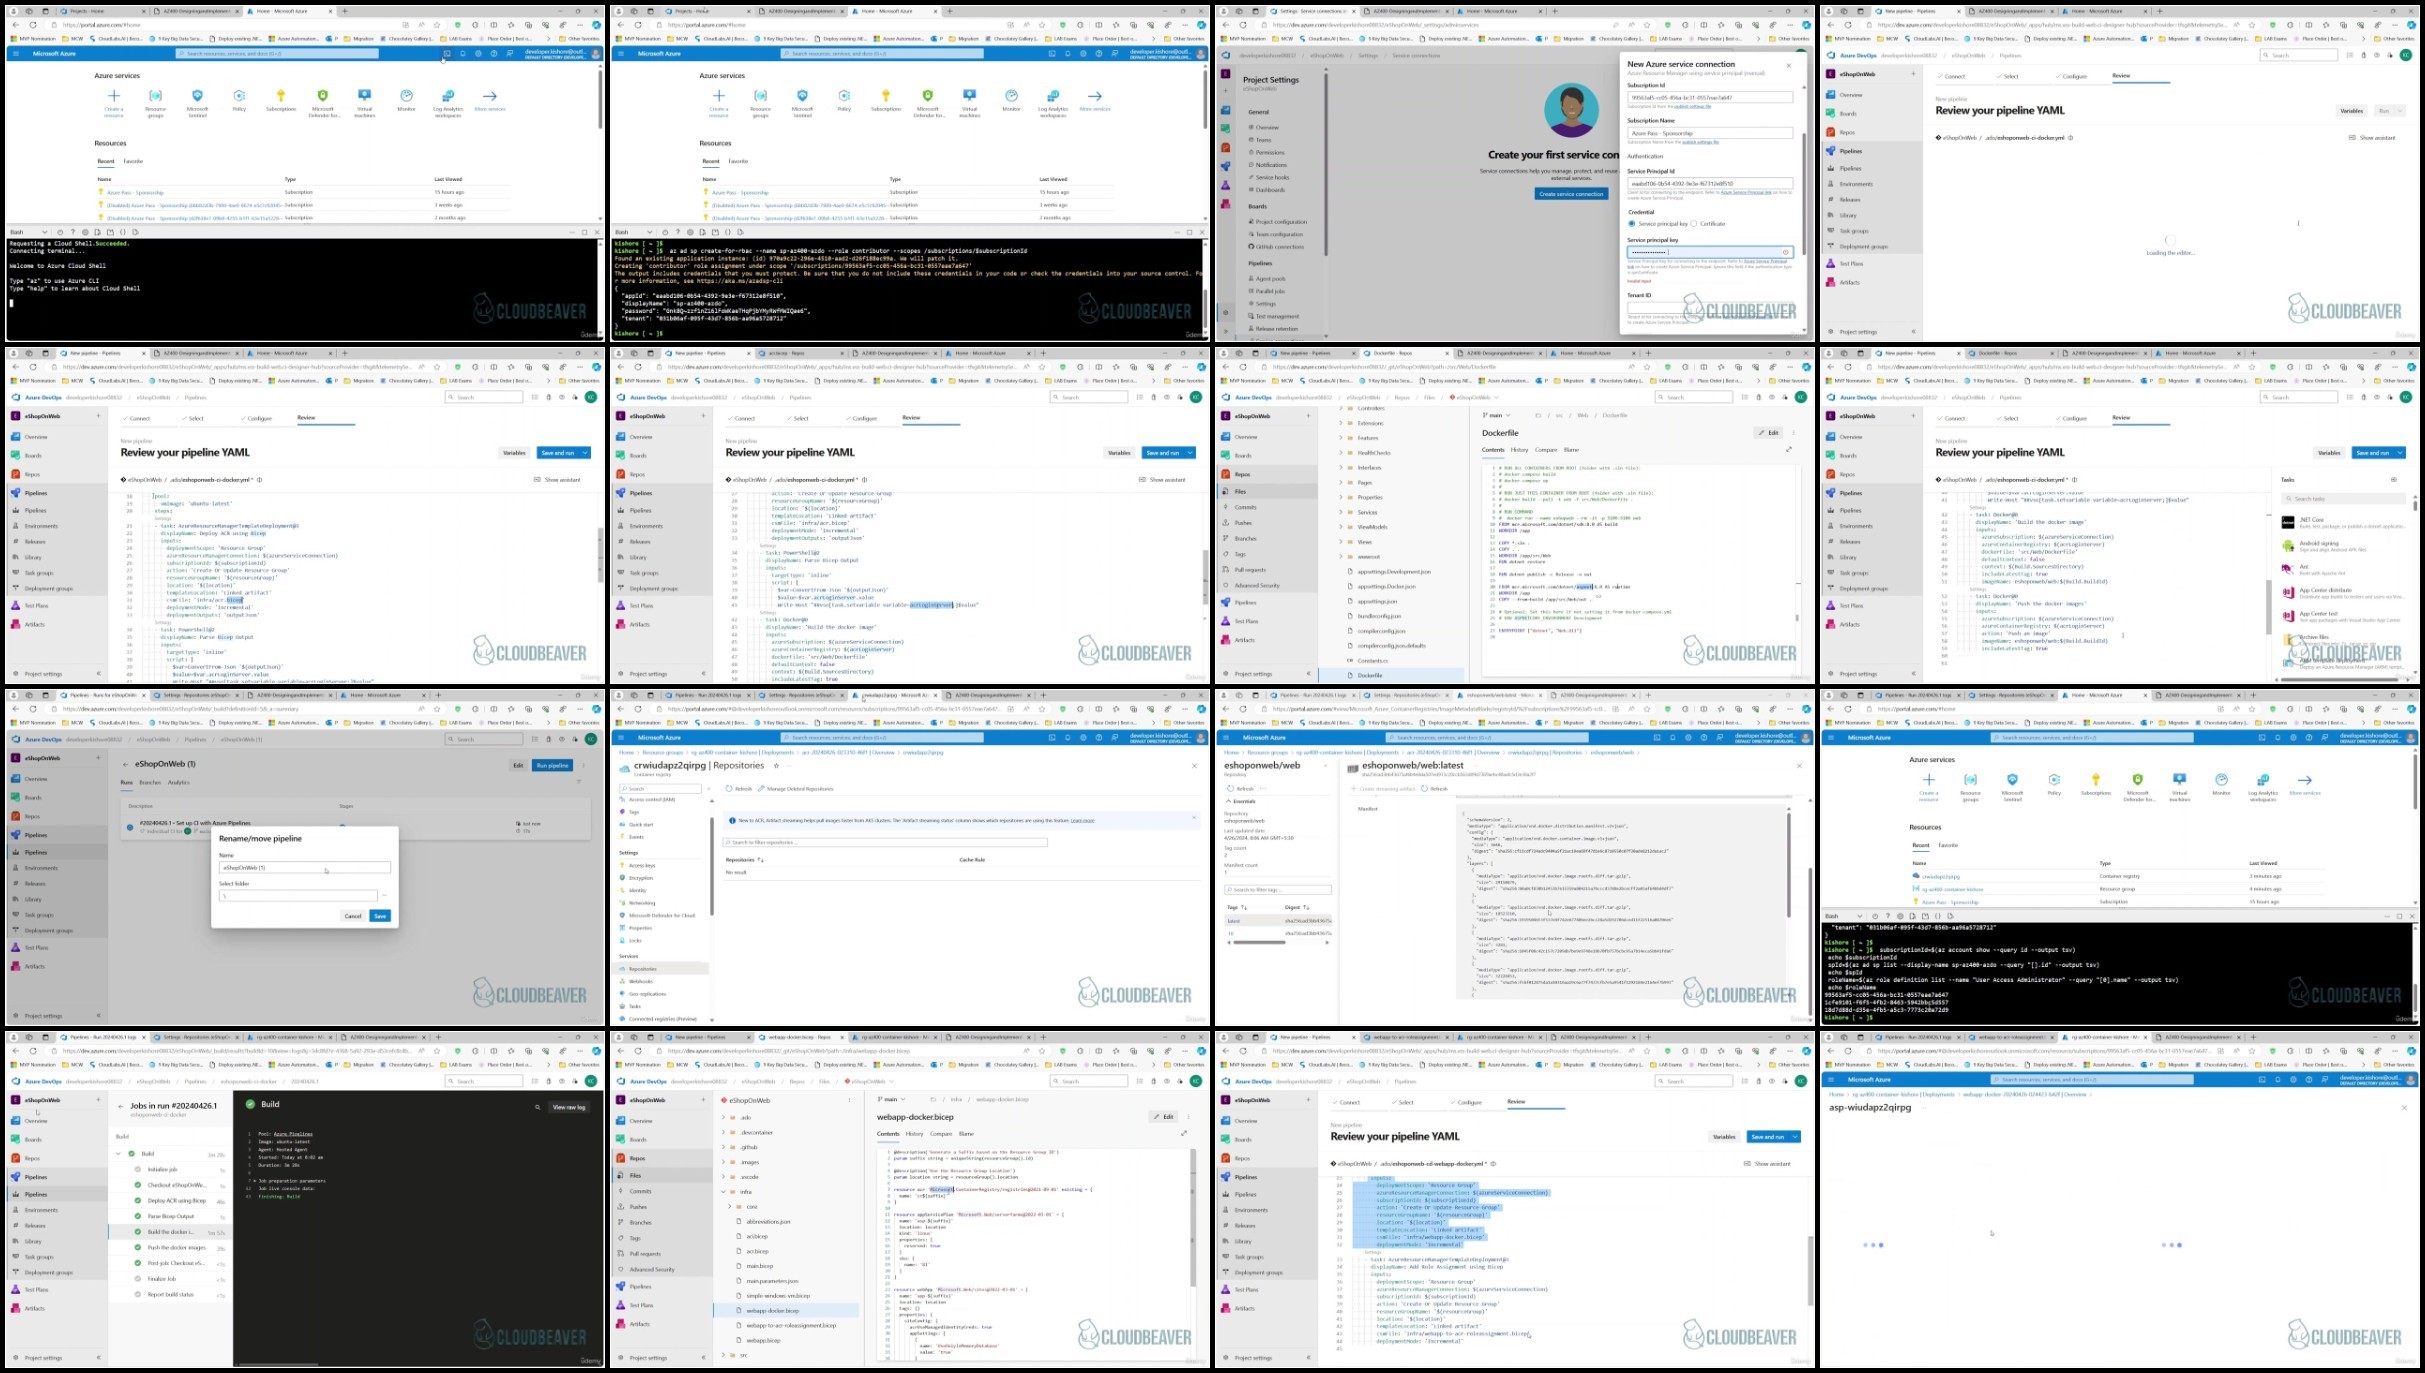The height and width of the screenshot is (1373, 2425).
Task: Select the Certificate credential radio button
Action: coord(1694,224)
